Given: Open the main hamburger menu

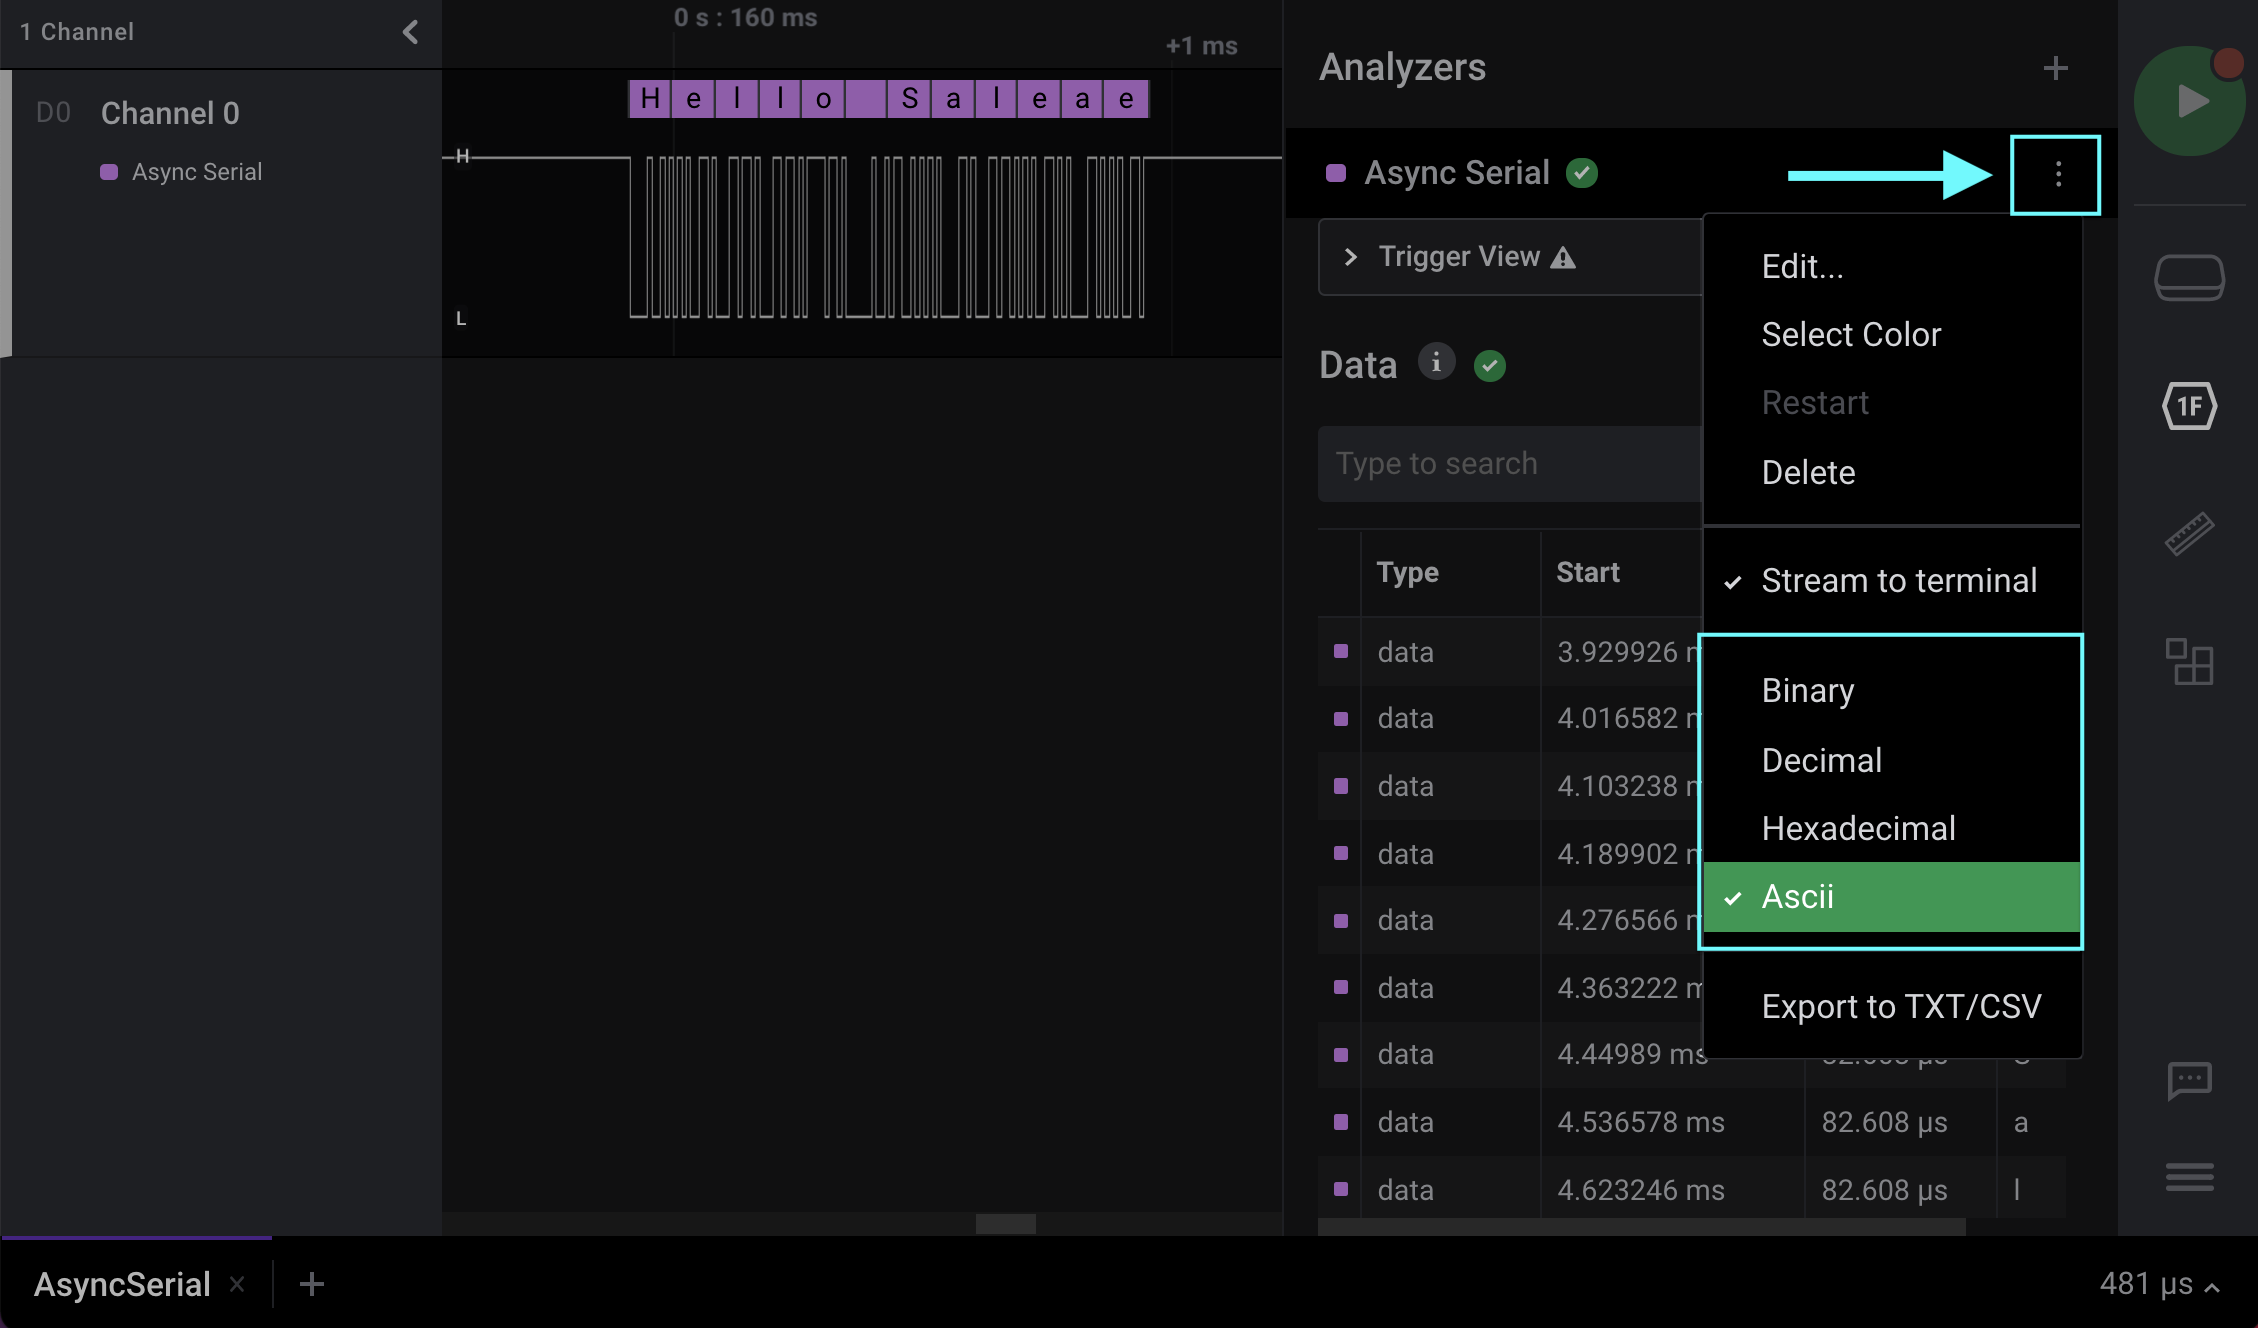Looking at the screenshot, I should point(2190,1177).
